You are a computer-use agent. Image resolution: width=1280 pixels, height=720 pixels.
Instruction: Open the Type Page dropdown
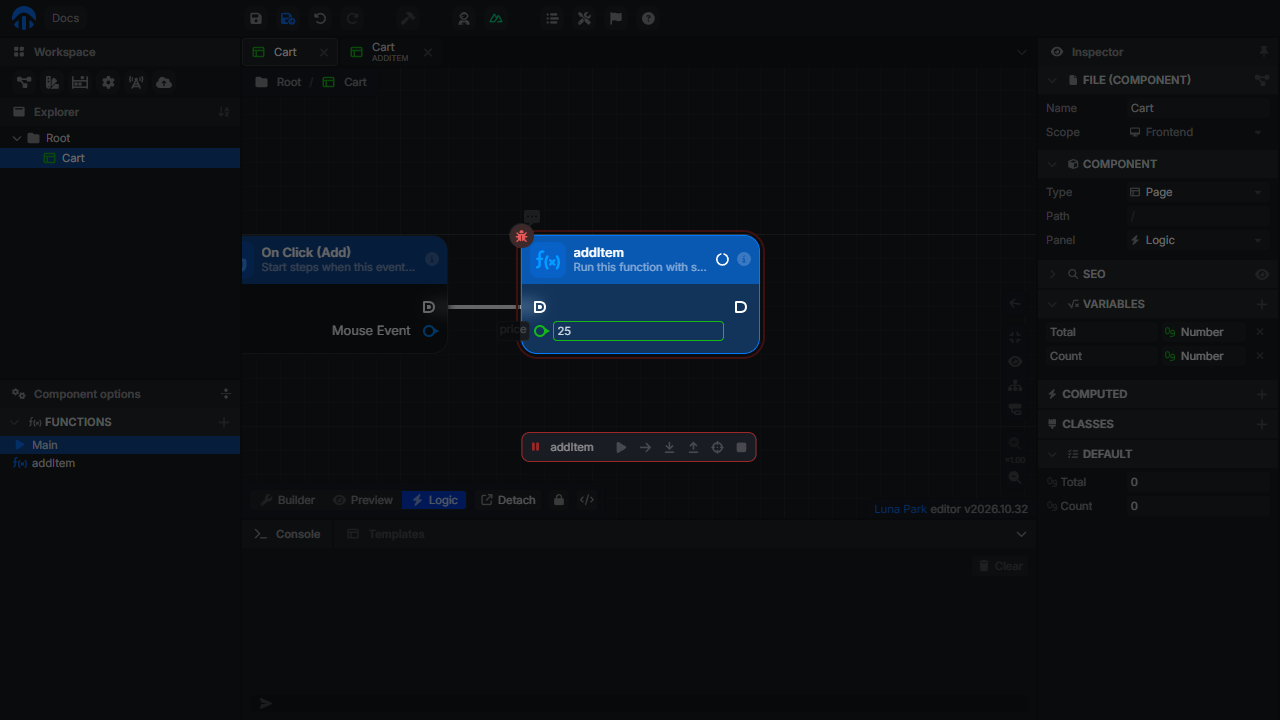tap(1196, 192)
